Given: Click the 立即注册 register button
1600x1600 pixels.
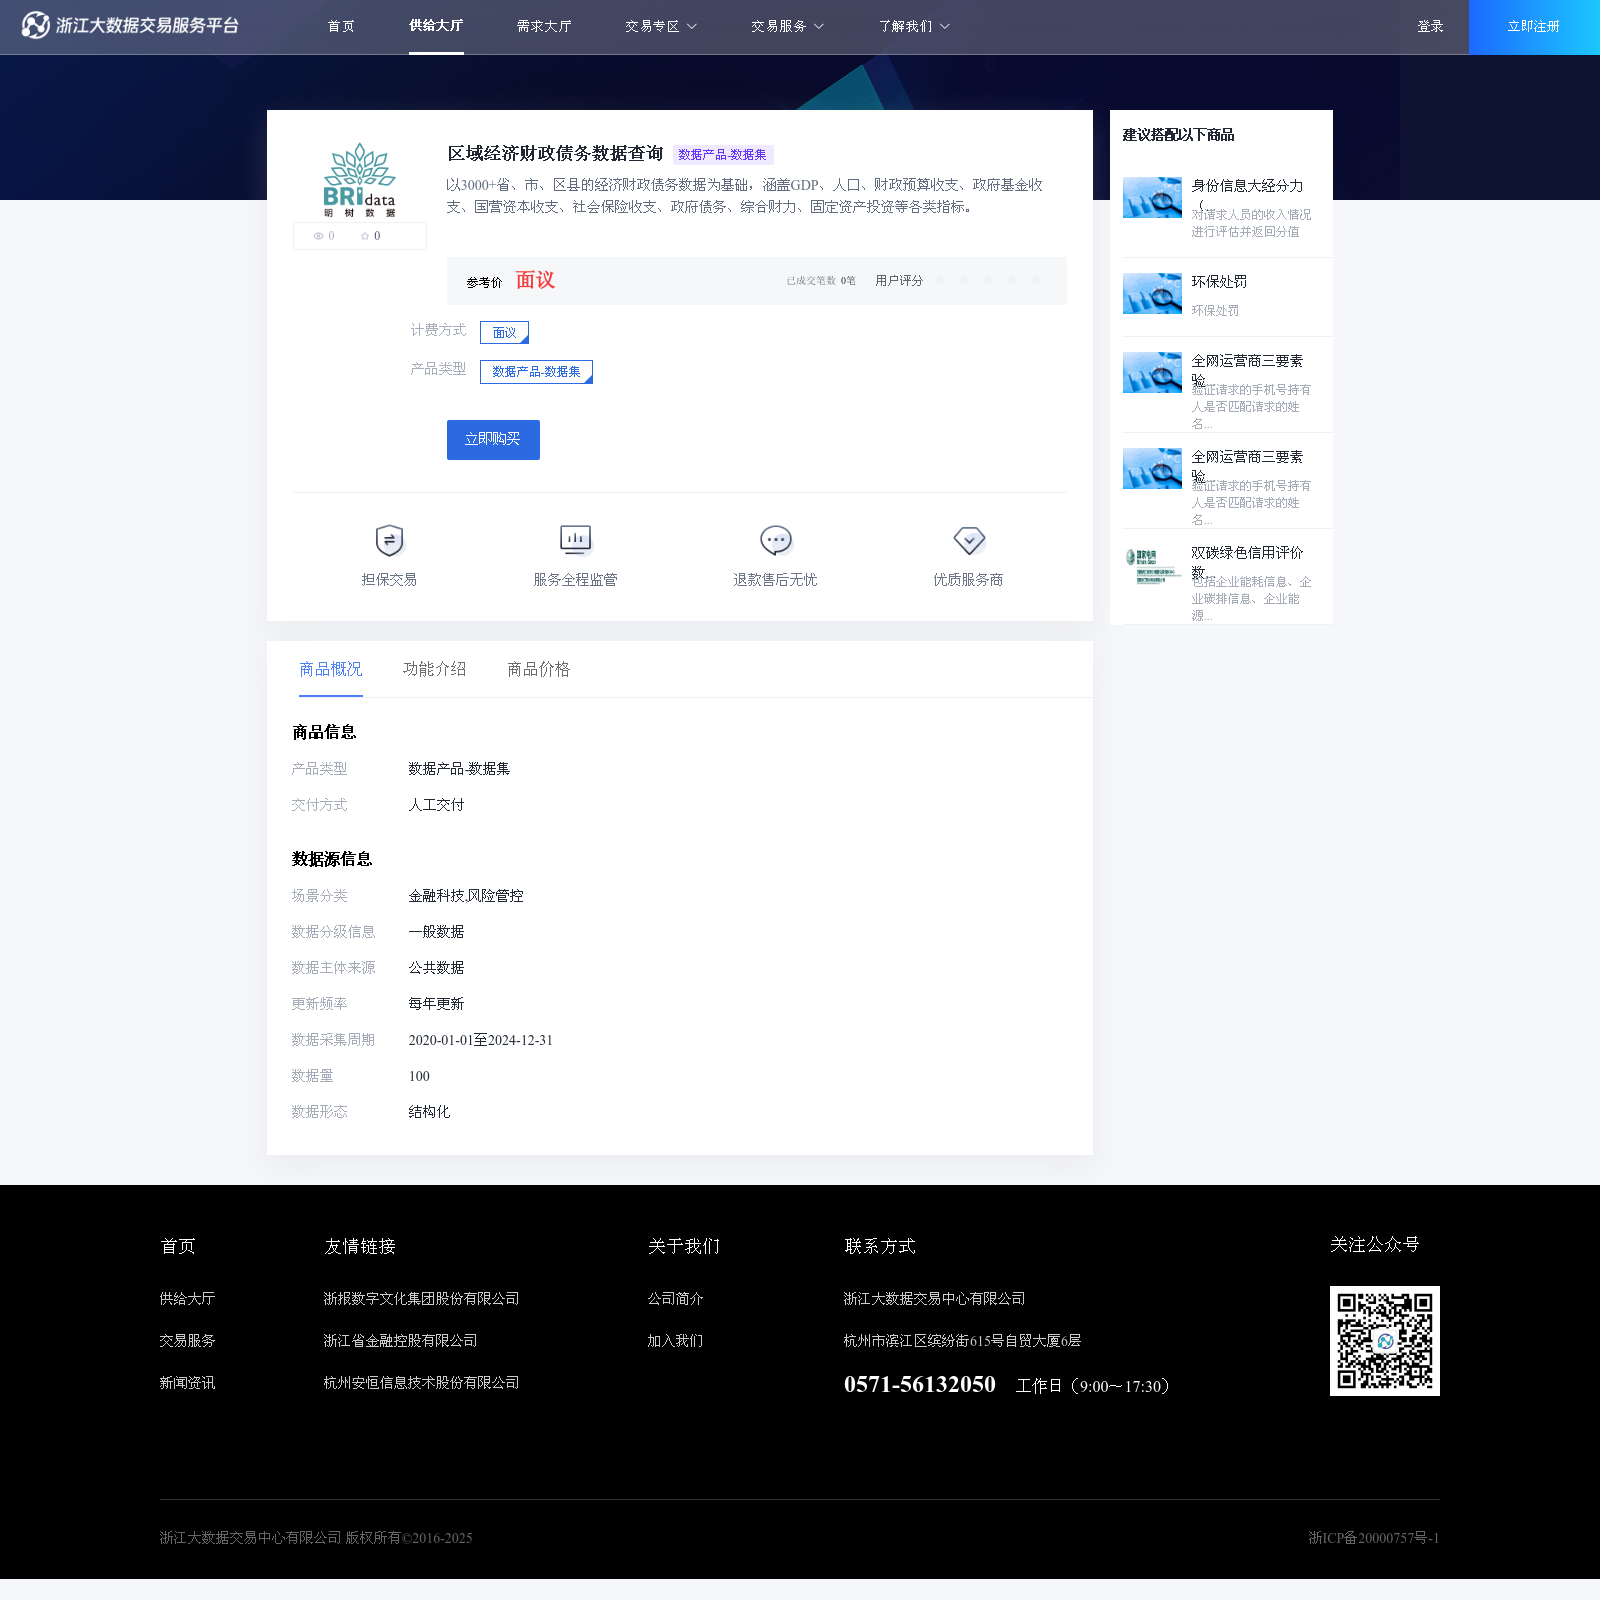Looking at the screenshot, I should click(x=1534, y=27).
